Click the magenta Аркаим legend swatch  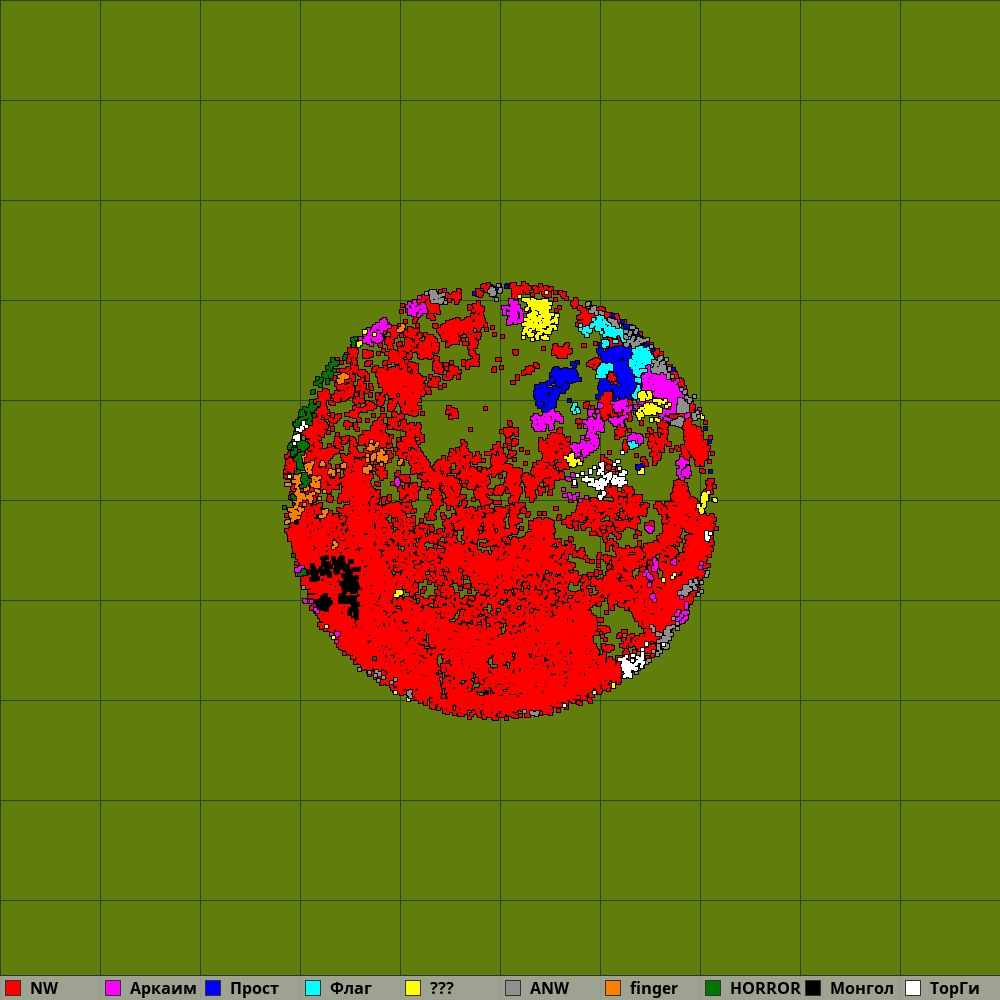click(113, 988)
